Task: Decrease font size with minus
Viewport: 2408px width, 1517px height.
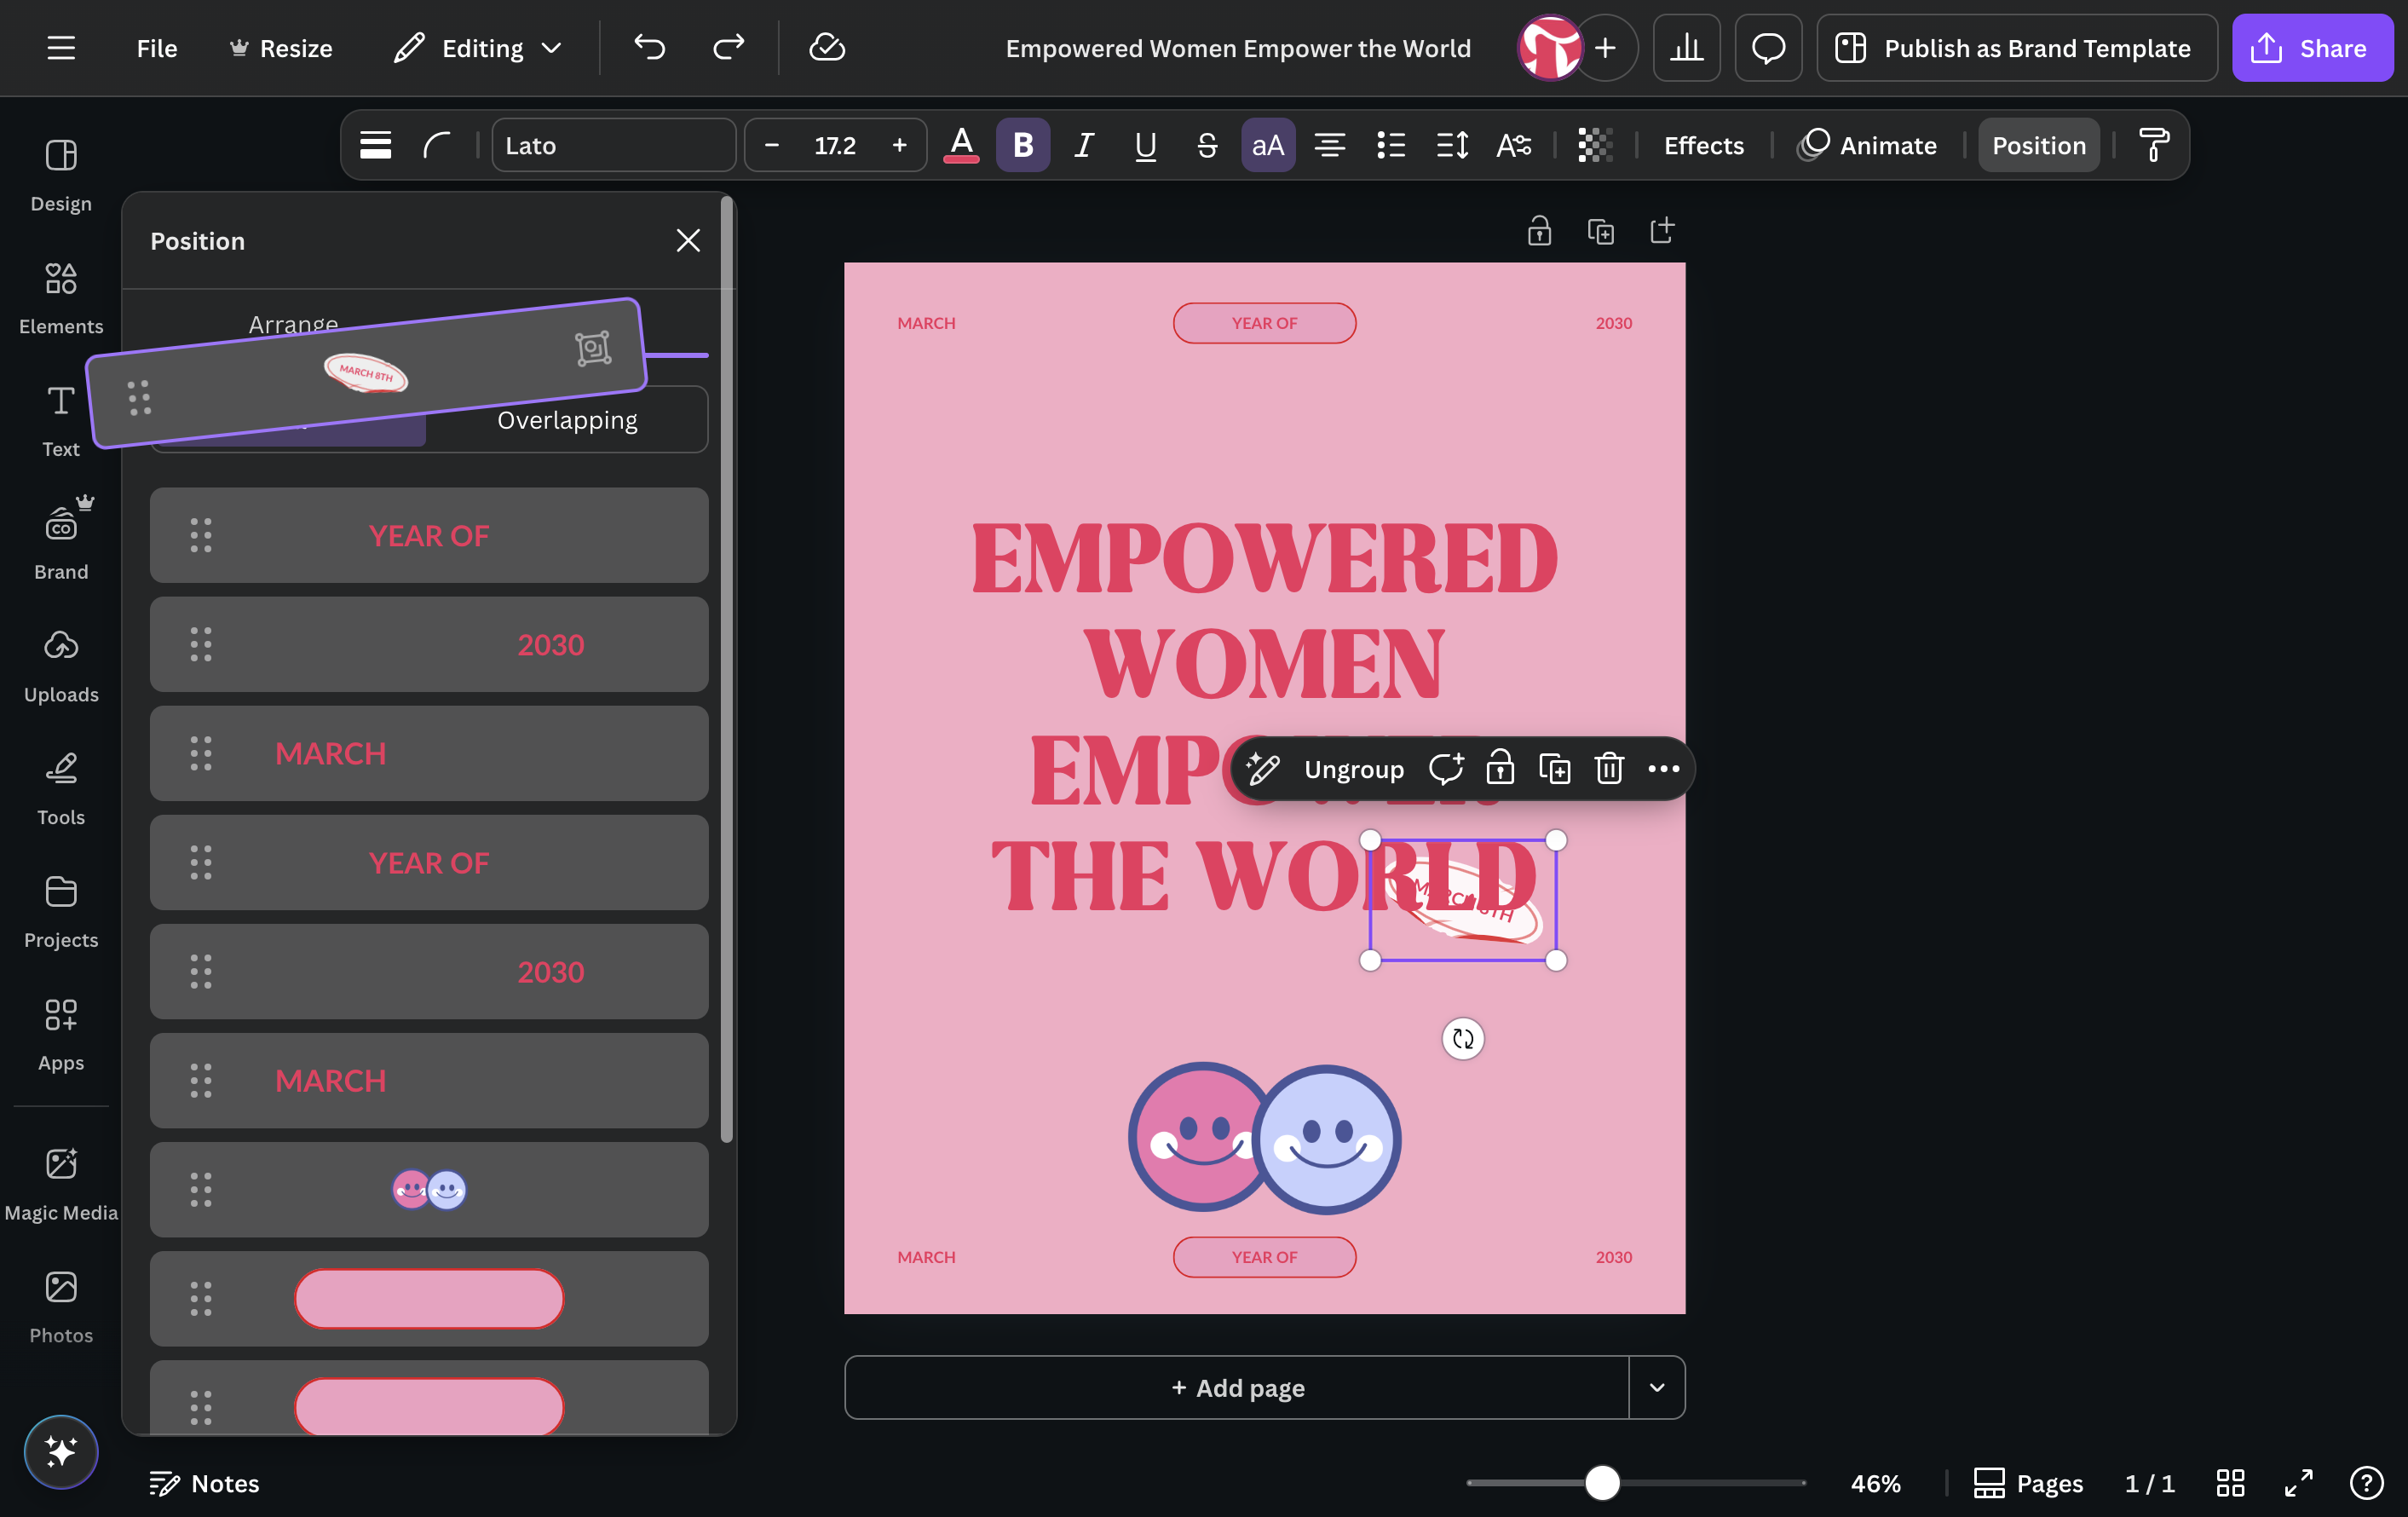Action: (x=771, y=145)
